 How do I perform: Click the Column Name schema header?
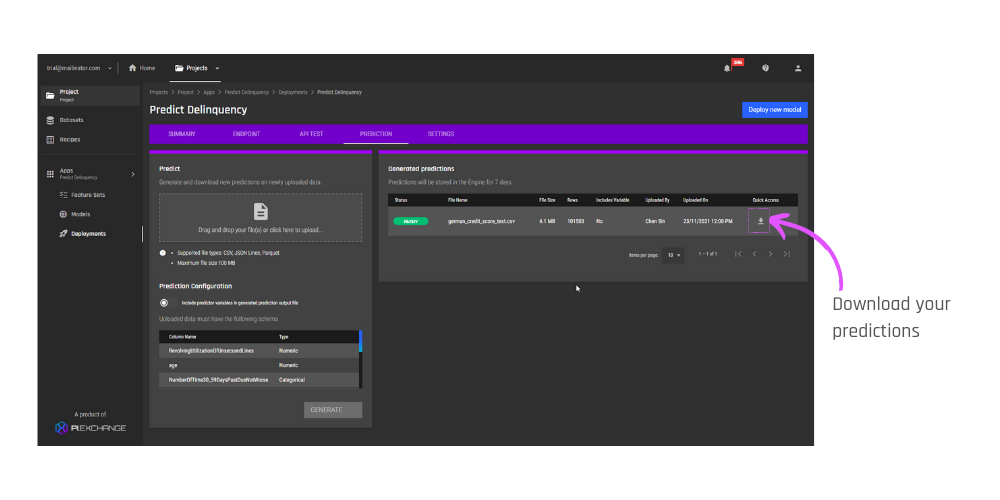[182, 337]
